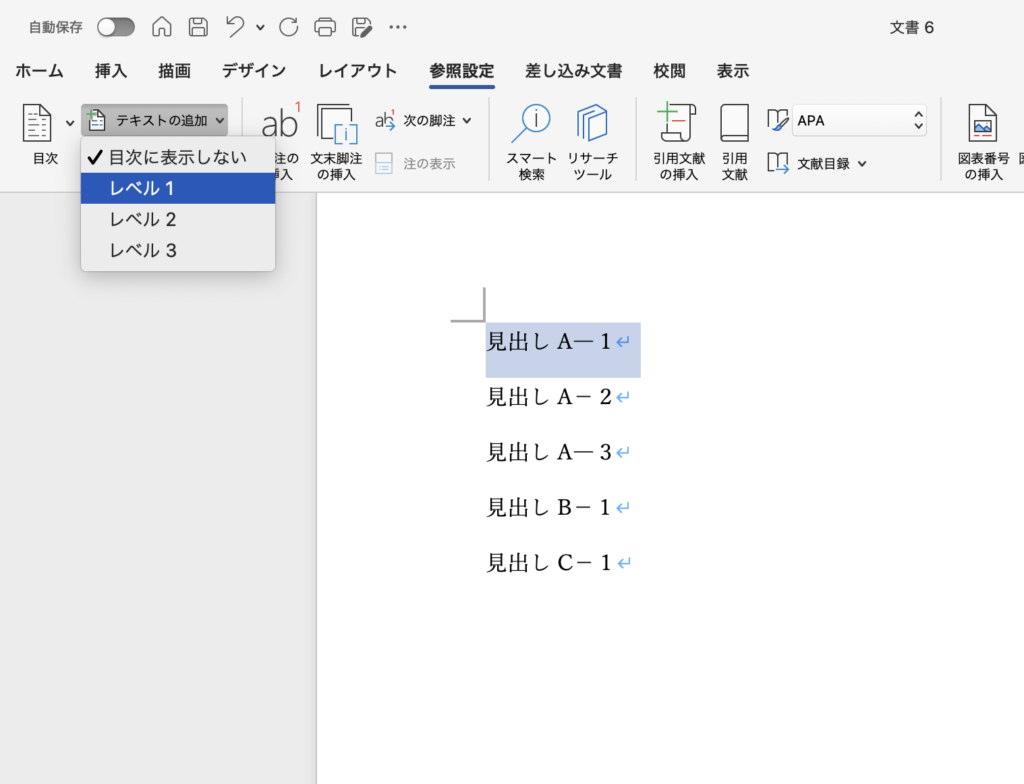Click the Save floppy disk icon
Viewport: 1024px width, 784px height.
[199, 27]
